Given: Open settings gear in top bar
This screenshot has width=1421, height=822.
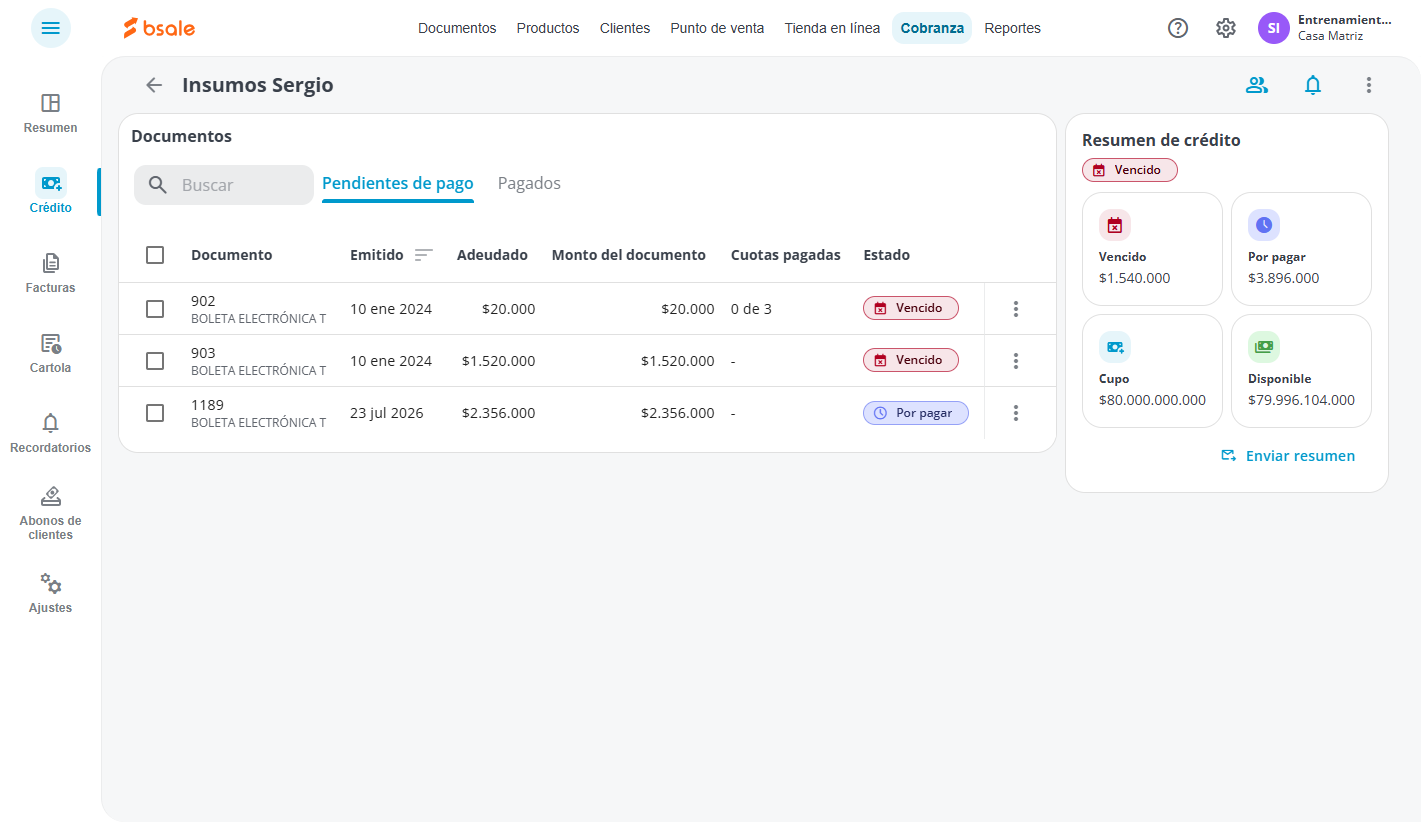Looking at the screenshot, I should point(1226,28).
